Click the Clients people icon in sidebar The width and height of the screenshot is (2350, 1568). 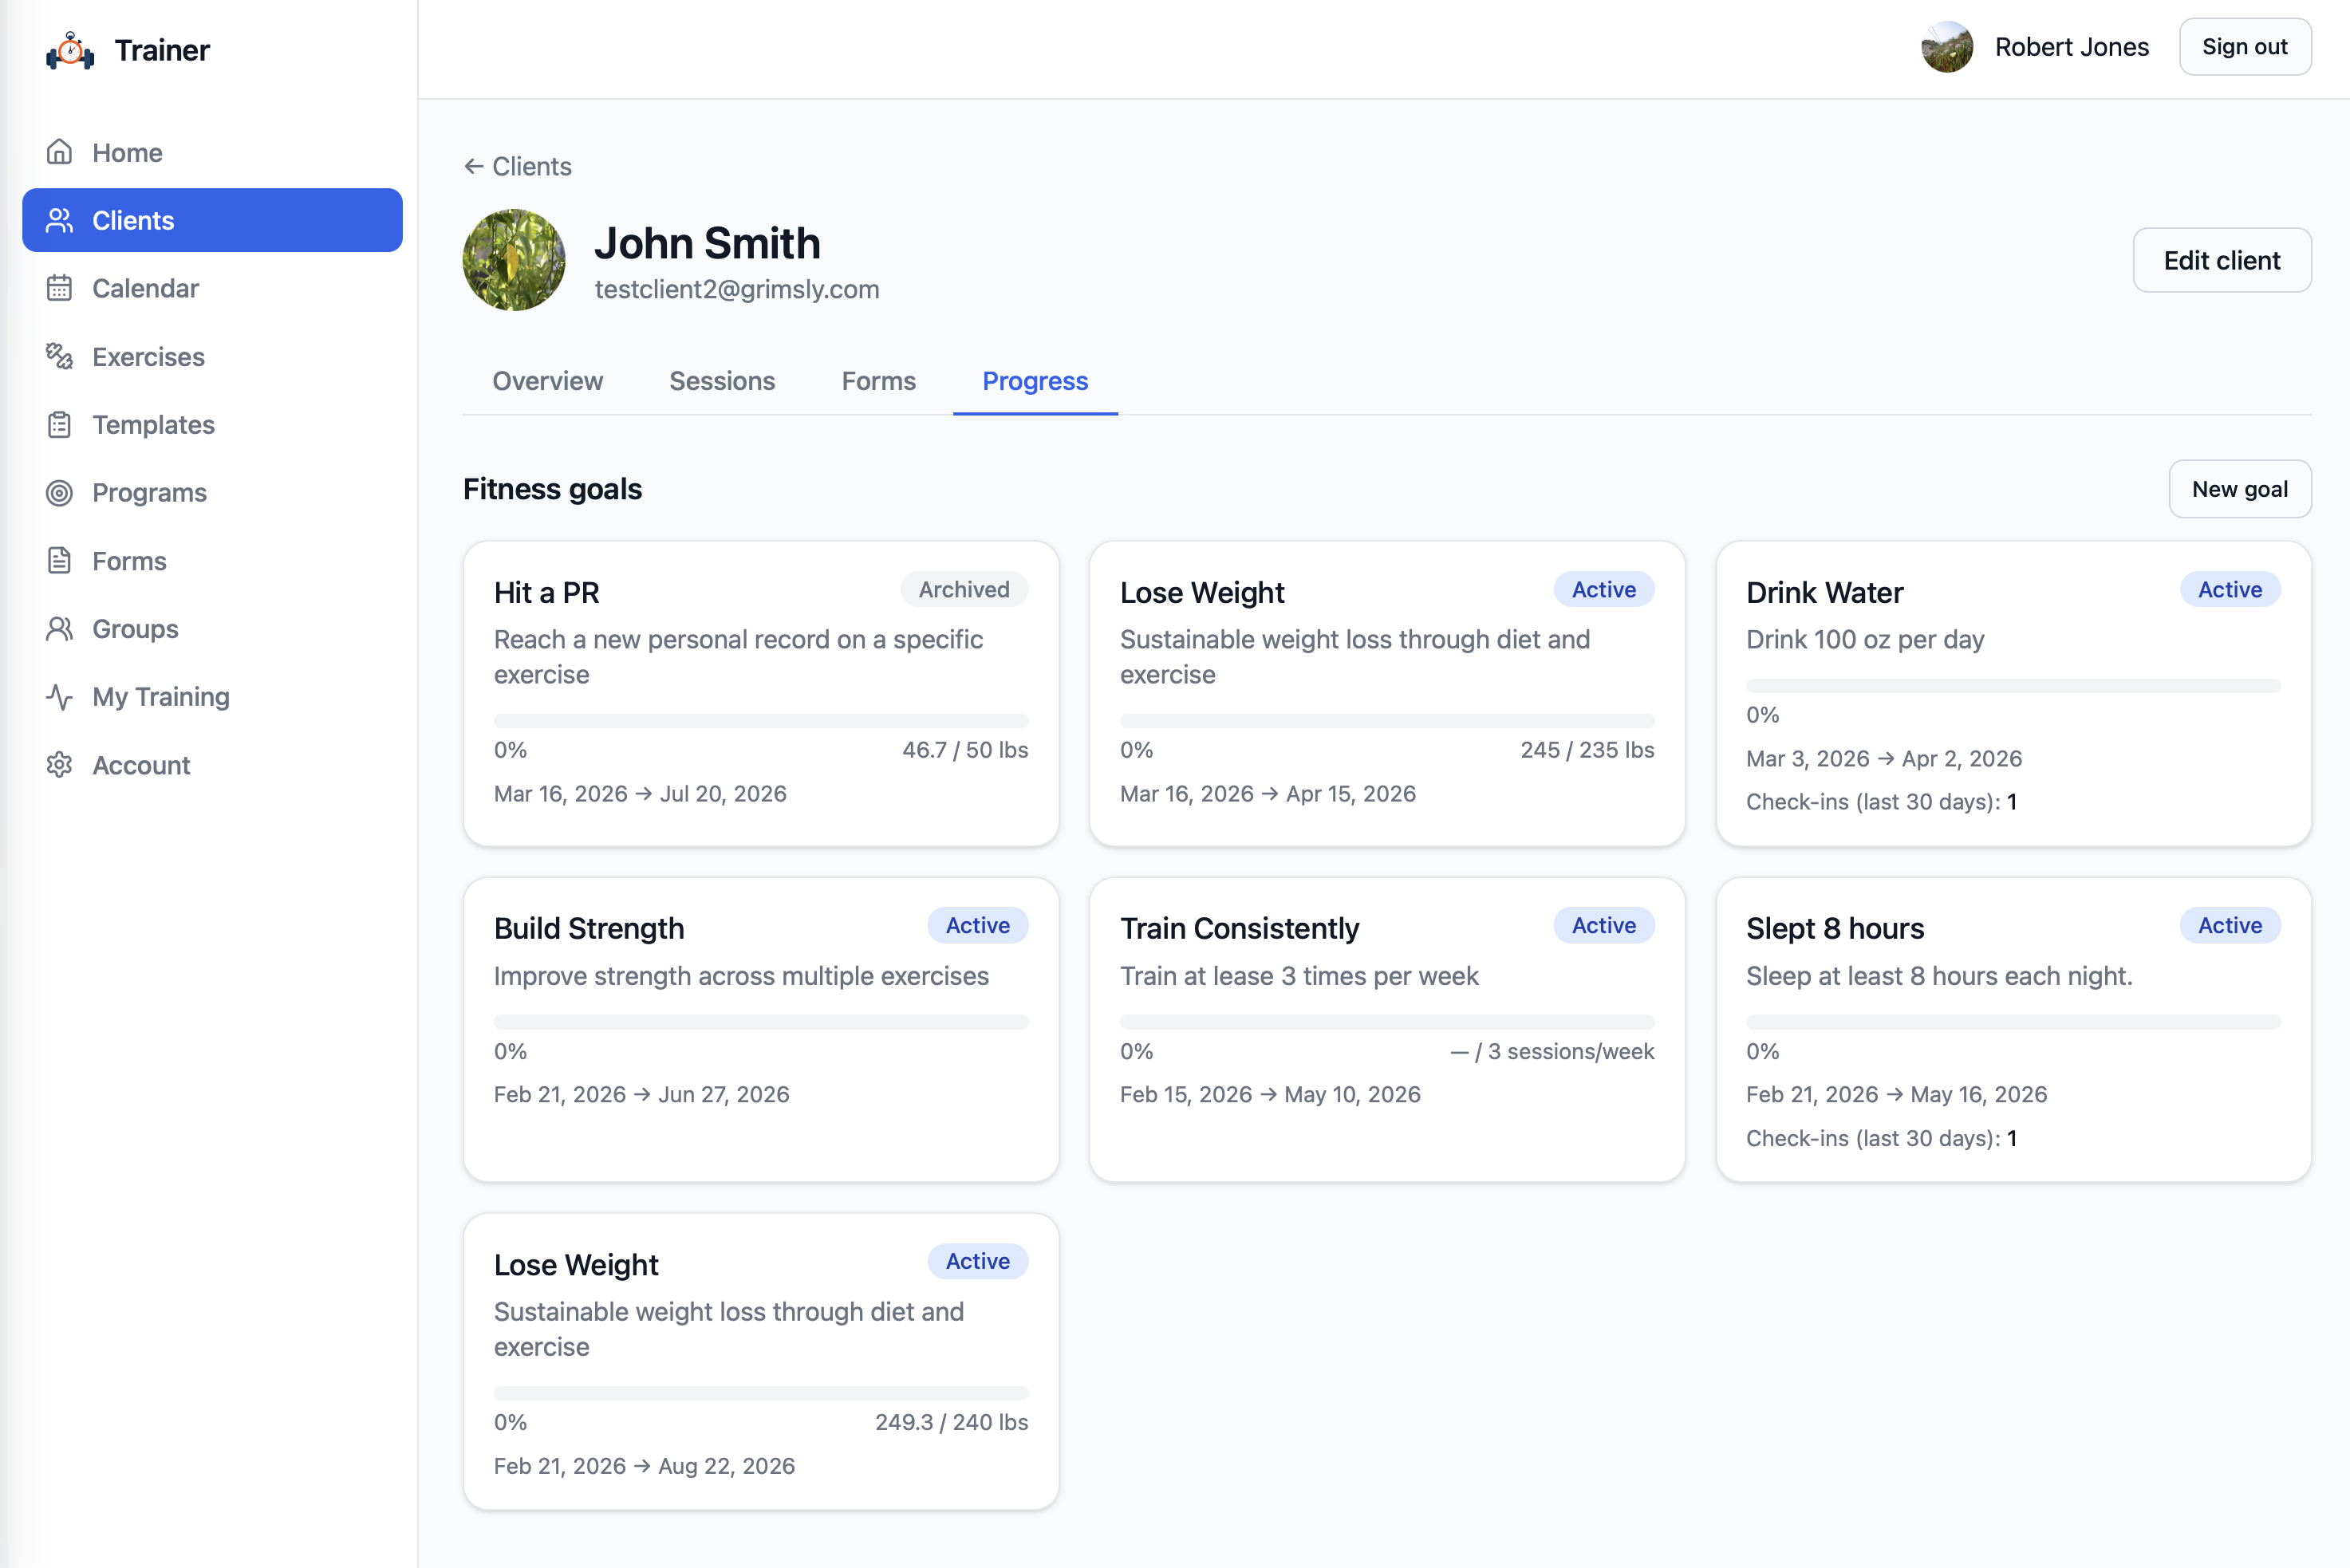[x=60, y=220]
